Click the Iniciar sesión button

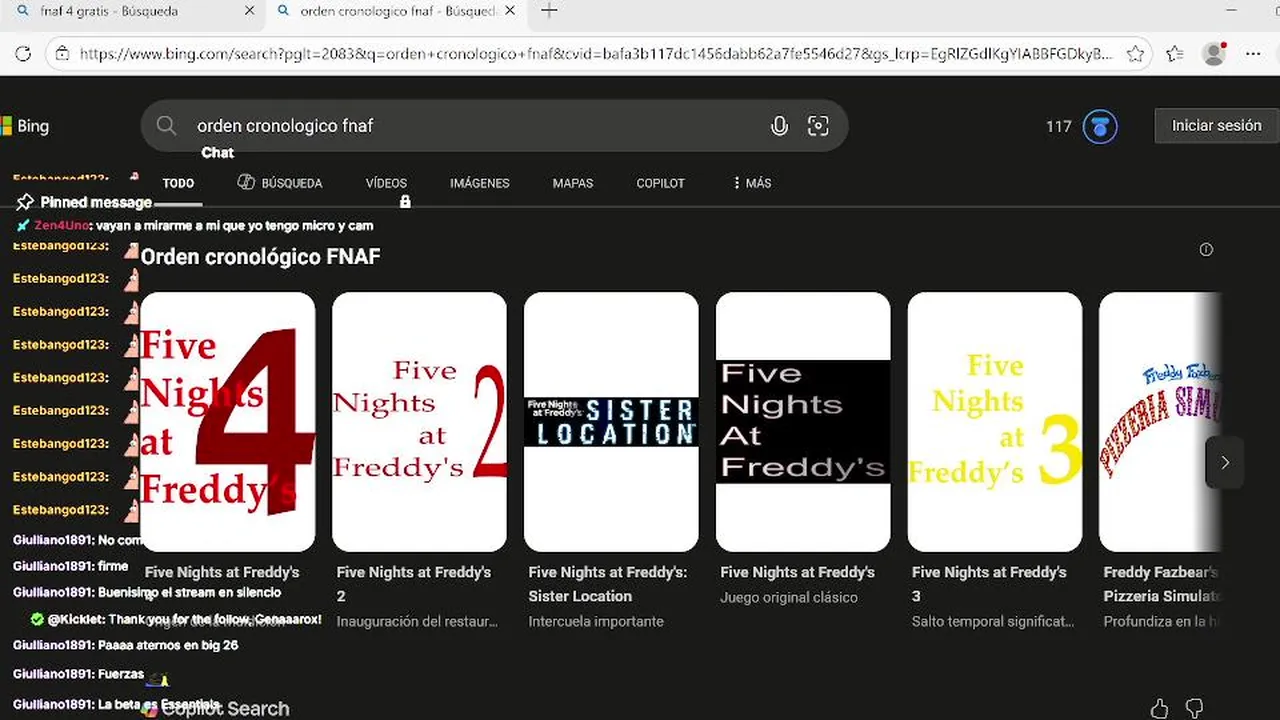[x=1216, y=126]
